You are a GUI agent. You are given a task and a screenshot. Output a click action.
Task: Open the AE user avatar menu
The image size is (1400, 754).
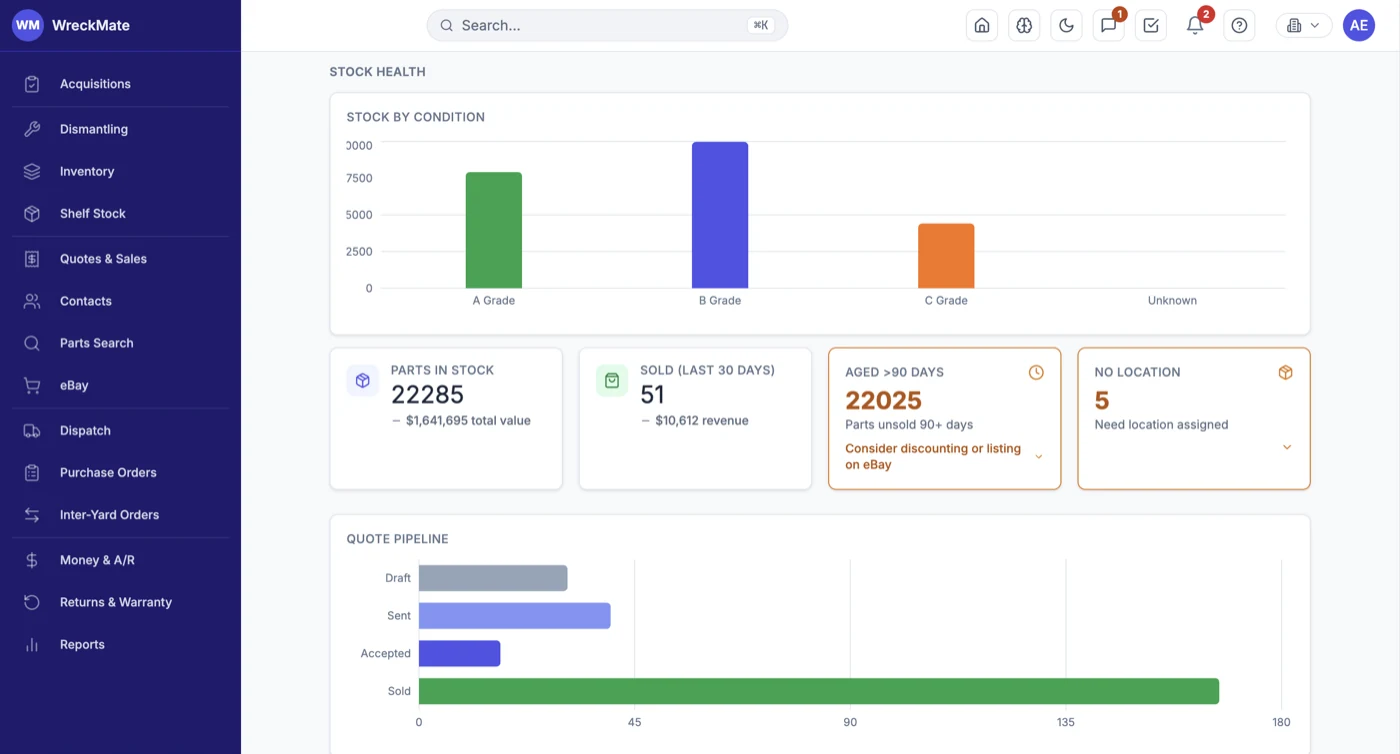(x=1359, y=26)
